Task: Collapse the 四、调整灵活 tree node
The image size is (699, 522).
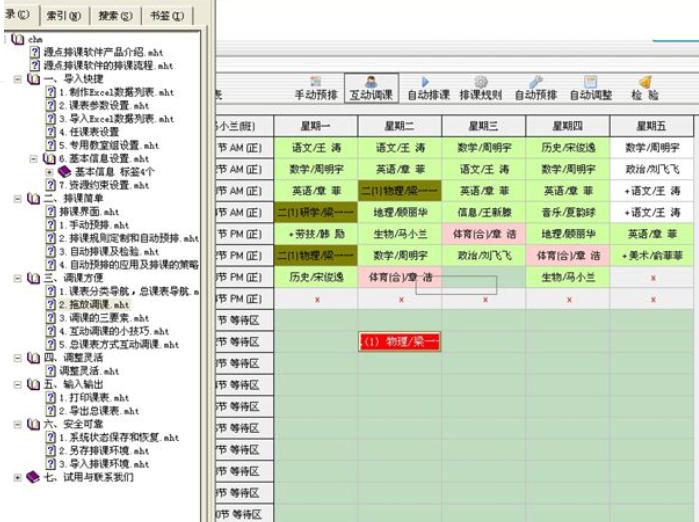Action: point(17,358)
